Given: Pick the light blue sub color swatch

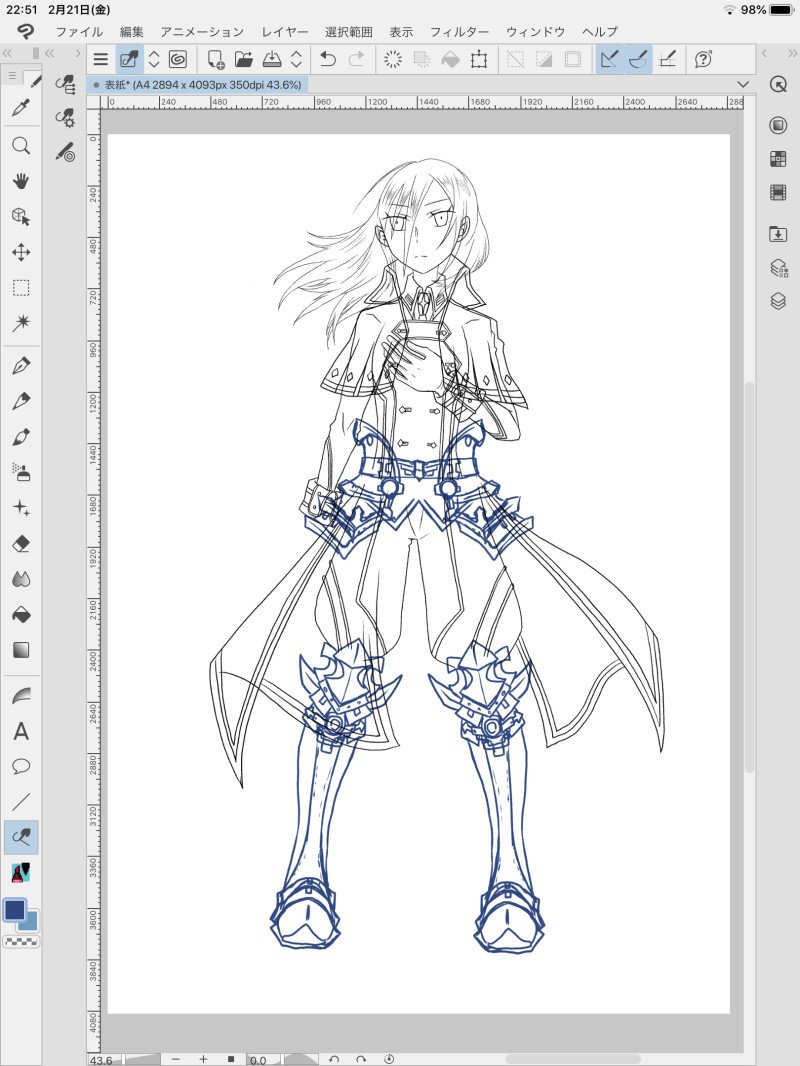Looking at the screenshot, I should point(31,923).
